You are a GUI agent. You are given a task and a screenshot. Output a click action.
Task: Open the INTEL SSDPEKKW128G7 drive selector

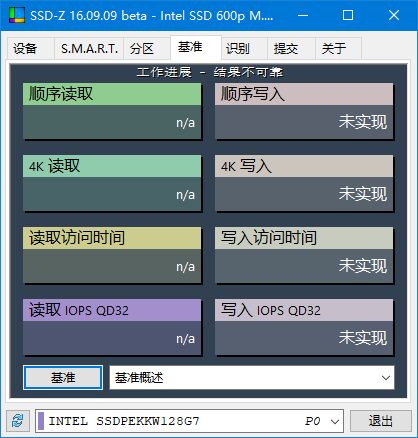click(x=189, y=421)
